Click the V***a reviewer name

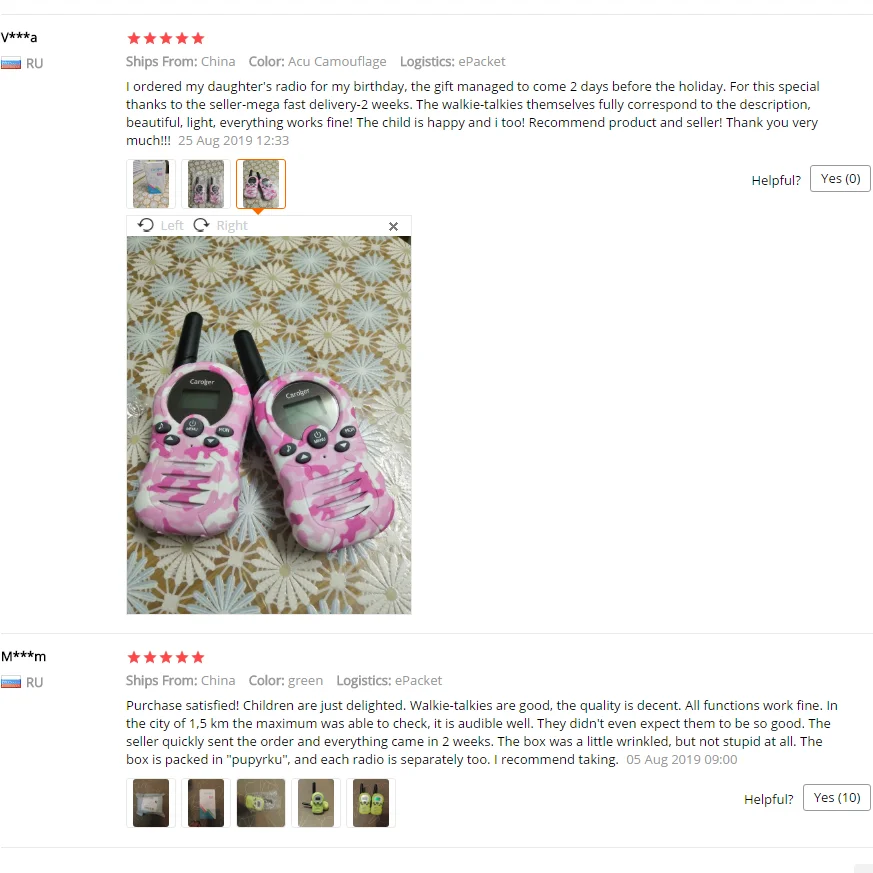tap(19, 37)
